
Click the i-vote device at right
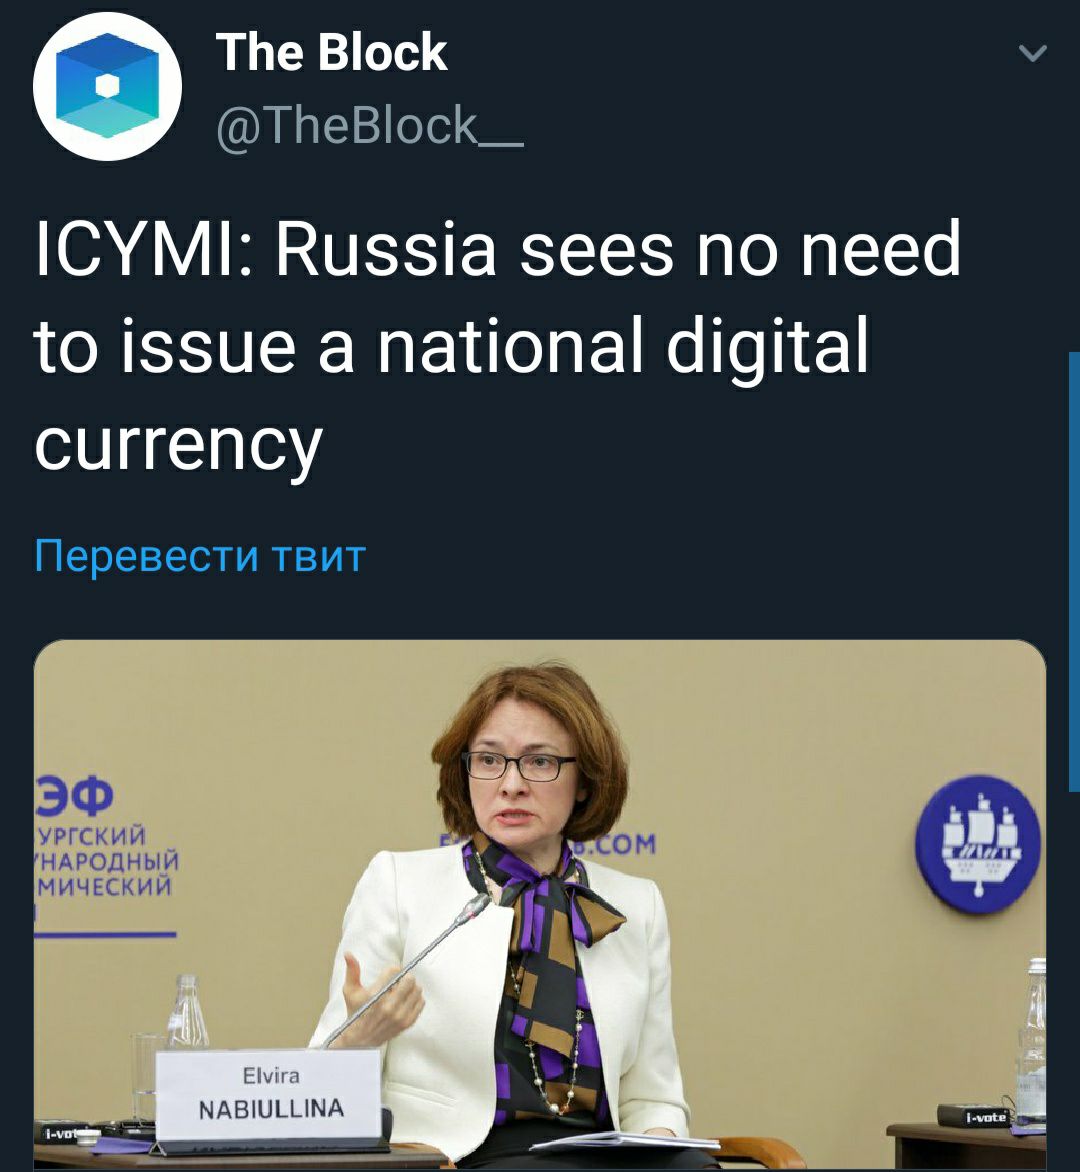coord(986,1117)
